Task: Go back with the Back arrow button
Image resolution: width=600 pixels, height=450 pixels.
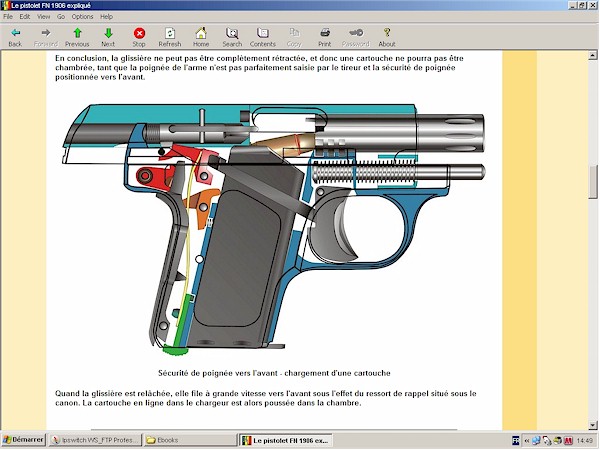Action: (15, 37)
